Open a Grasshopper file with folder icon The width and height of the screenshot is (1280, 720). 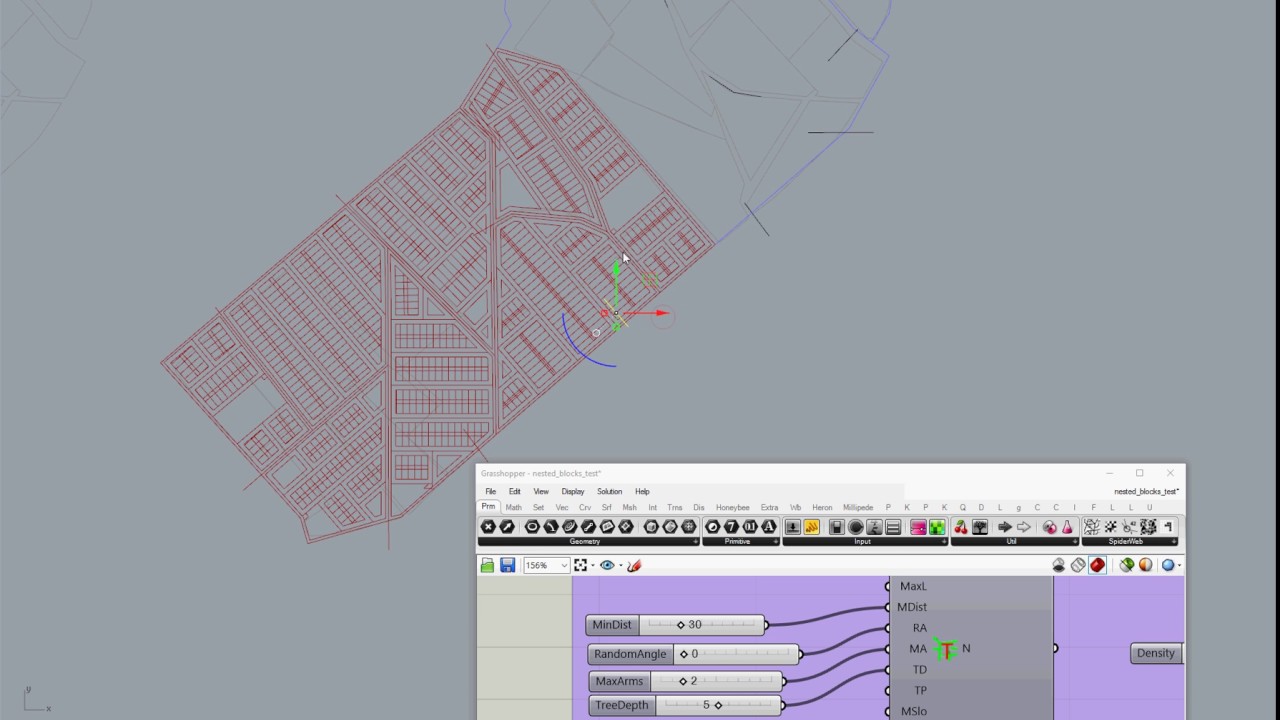click(487, 565)
